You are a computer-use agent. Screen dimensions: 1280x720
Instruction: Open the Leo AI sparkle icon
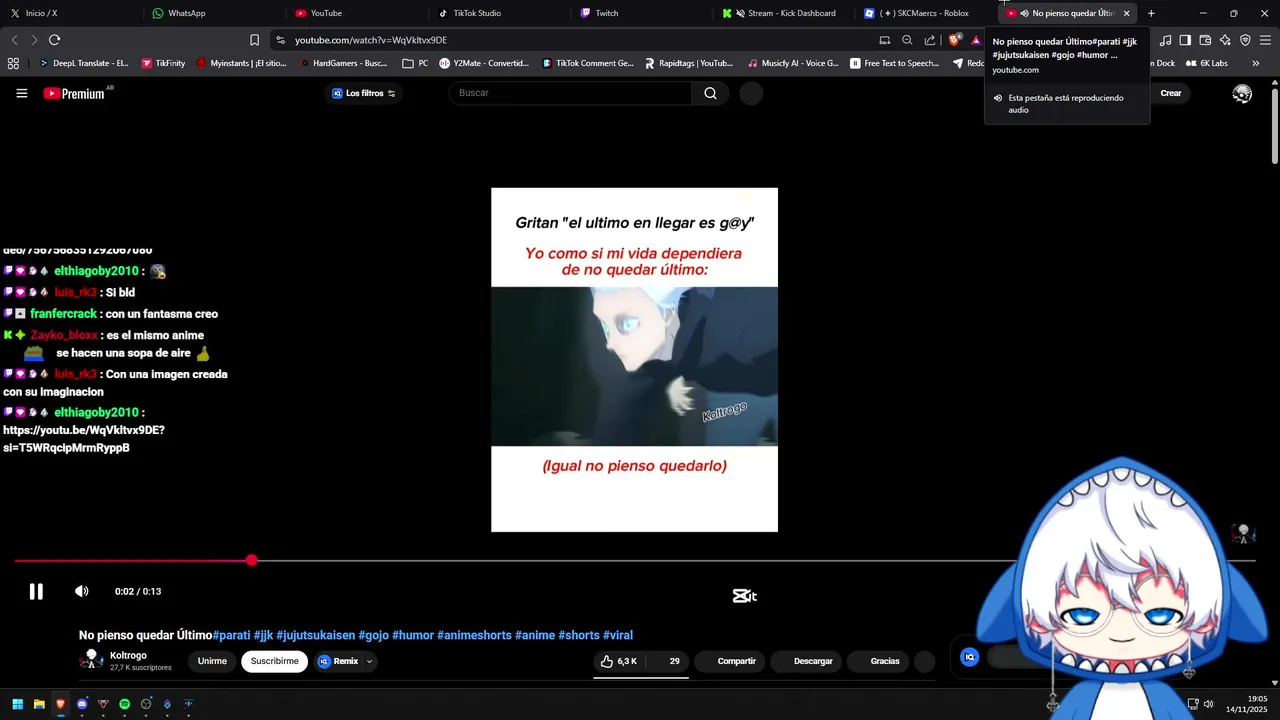tap(1225, 40)
